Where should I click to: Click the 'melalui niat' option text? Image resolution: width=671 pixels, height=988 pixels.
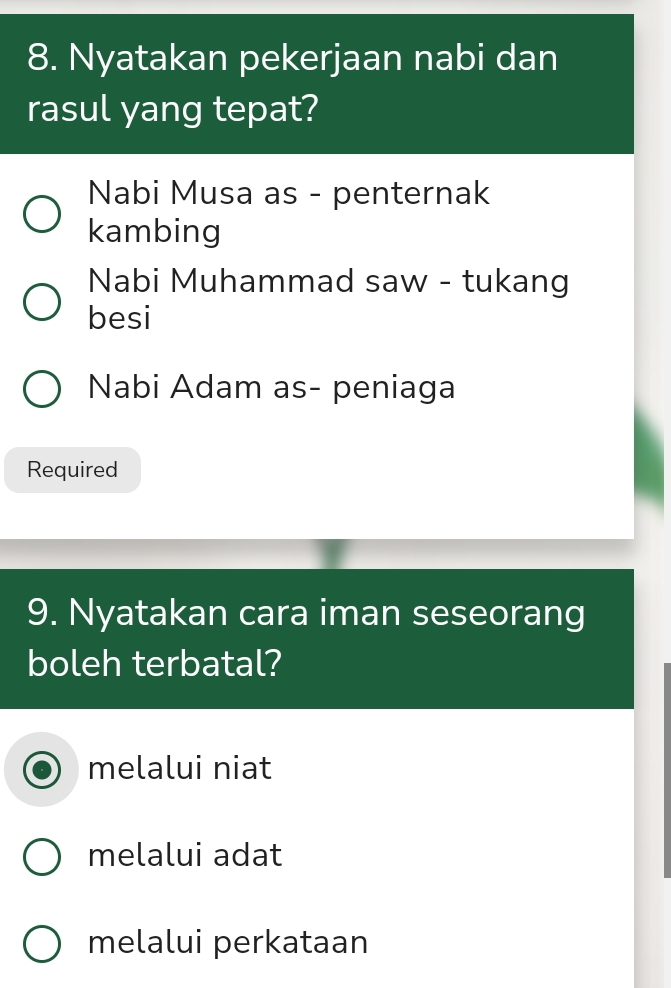(180, 769)
